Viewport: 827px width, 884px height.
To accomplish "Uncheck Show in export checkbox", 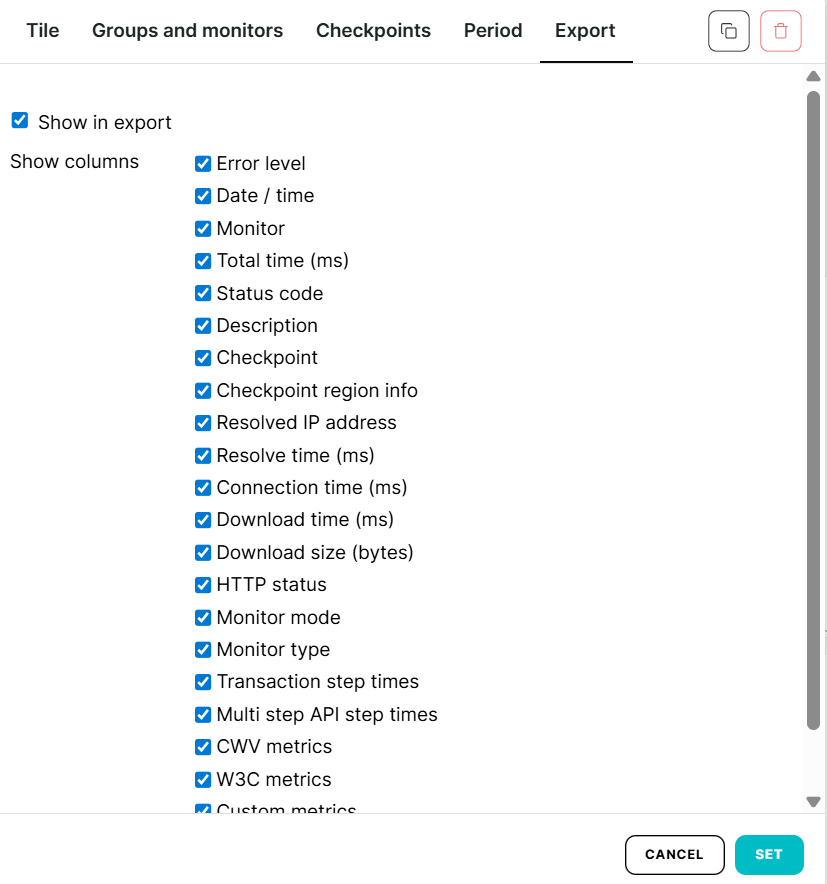I will (20, 121).
